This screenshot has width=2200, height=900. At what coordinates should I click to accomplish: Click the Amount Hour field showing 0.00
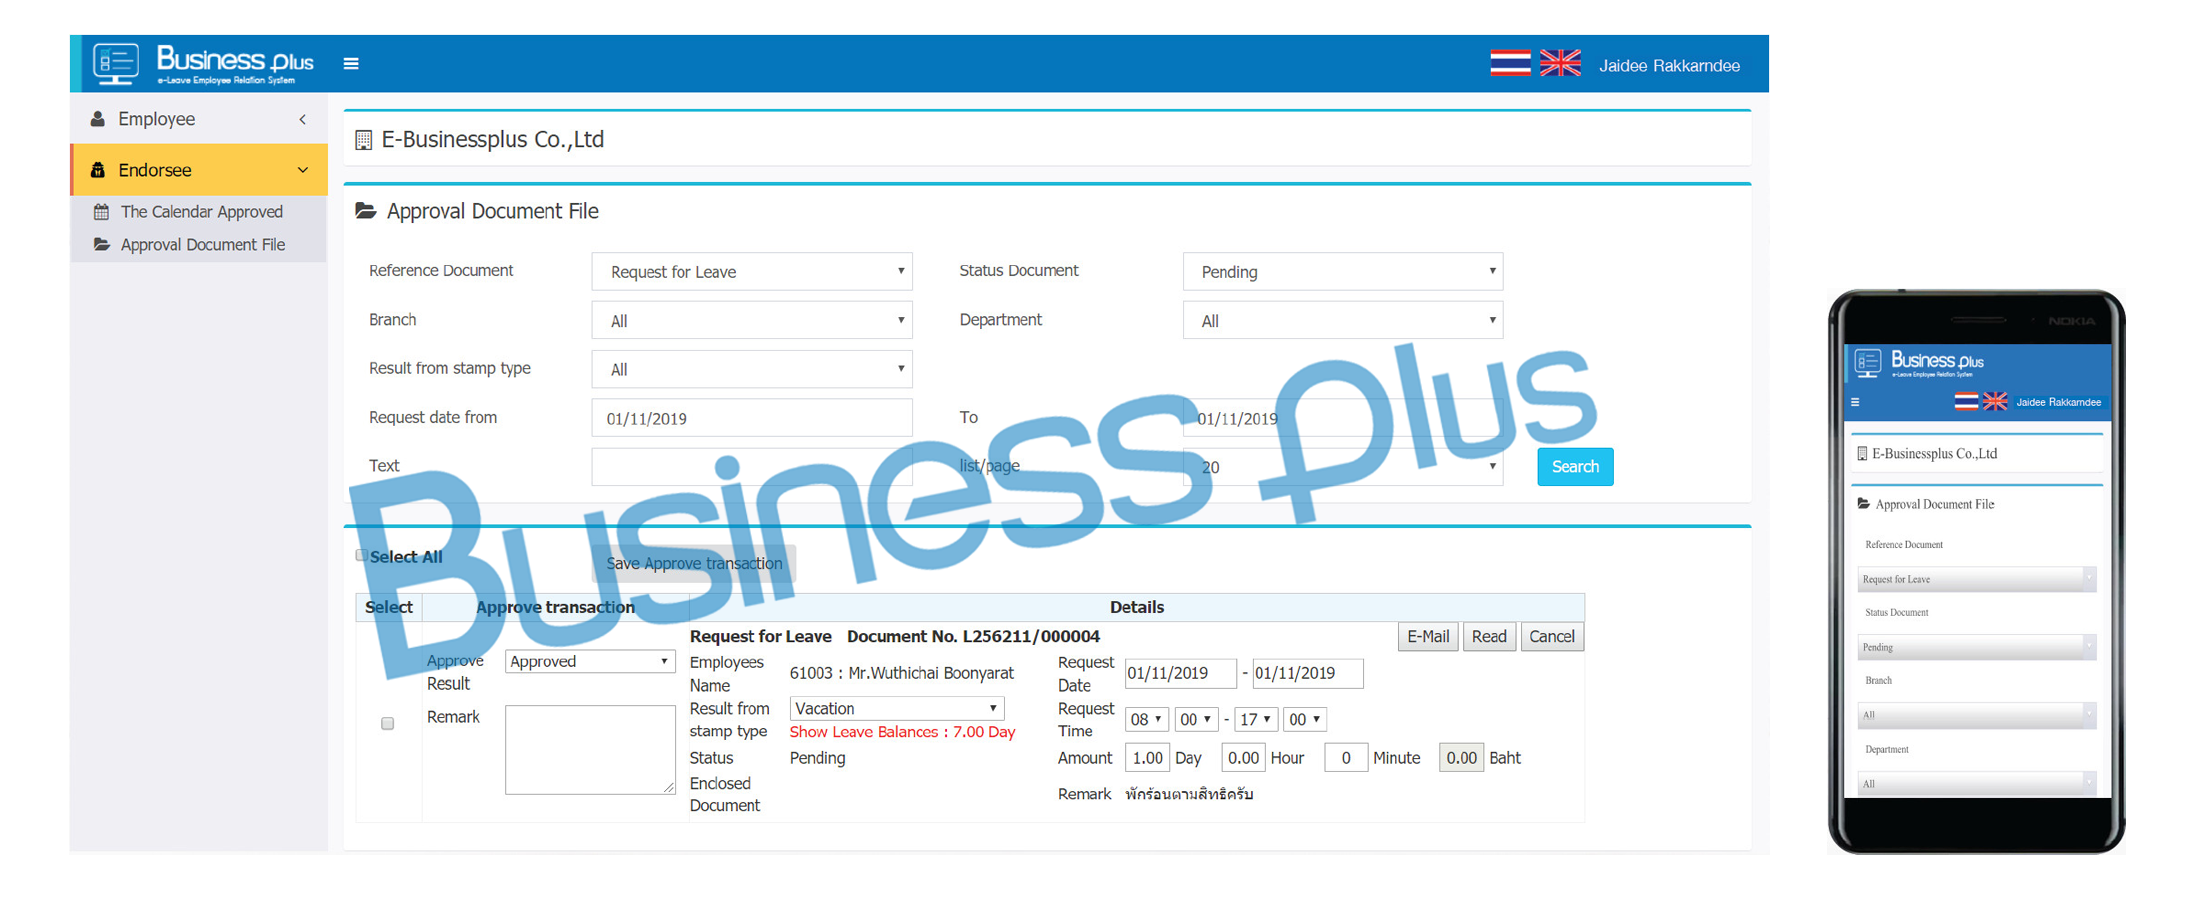1243,758
